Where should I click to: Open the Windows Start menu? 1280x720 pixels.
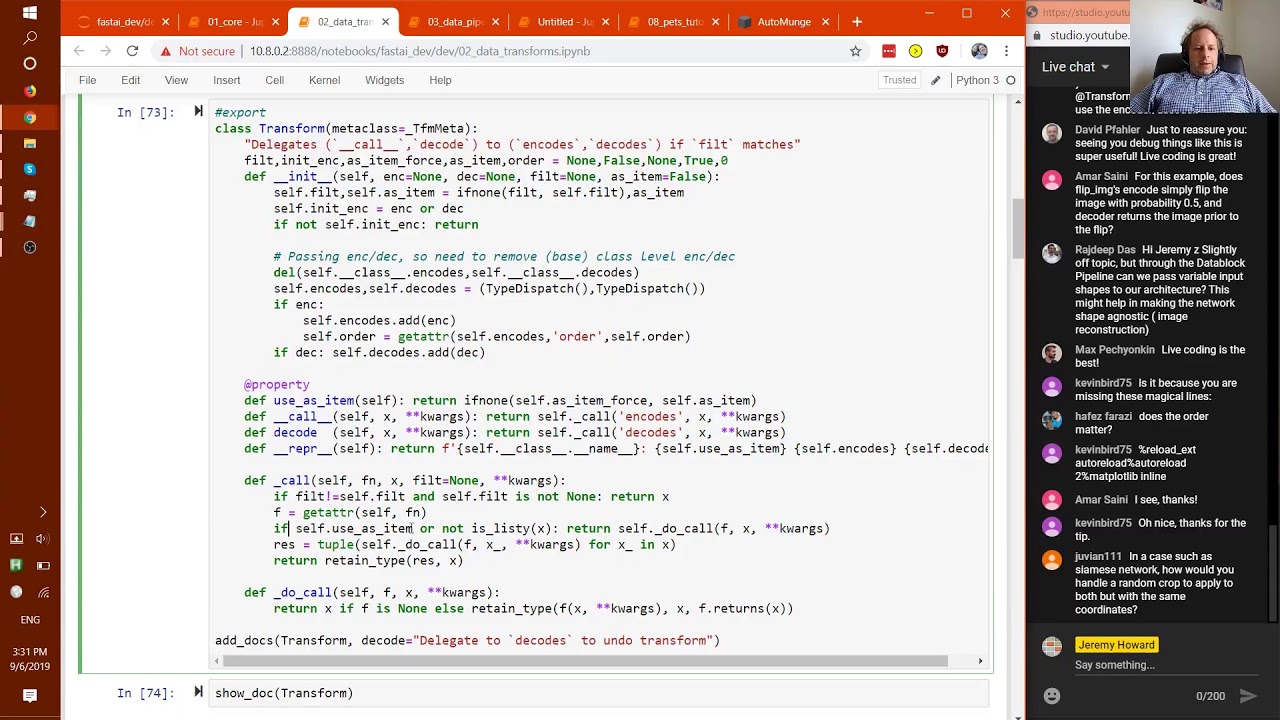29,13
